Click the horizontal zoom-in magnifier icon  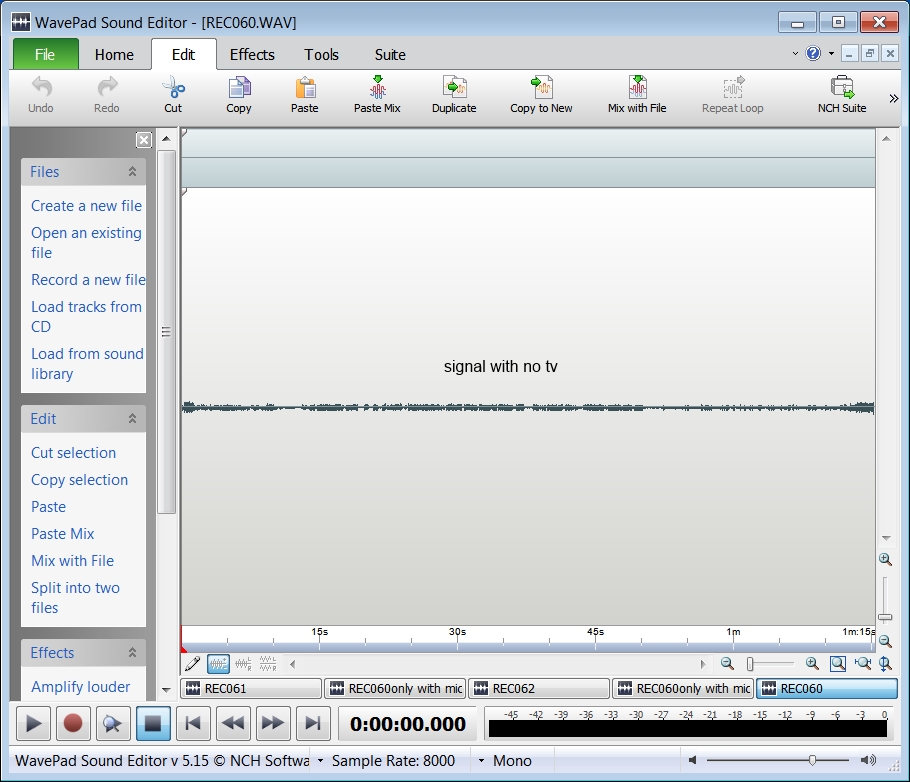pyautogui.click(x=812, y=664)
